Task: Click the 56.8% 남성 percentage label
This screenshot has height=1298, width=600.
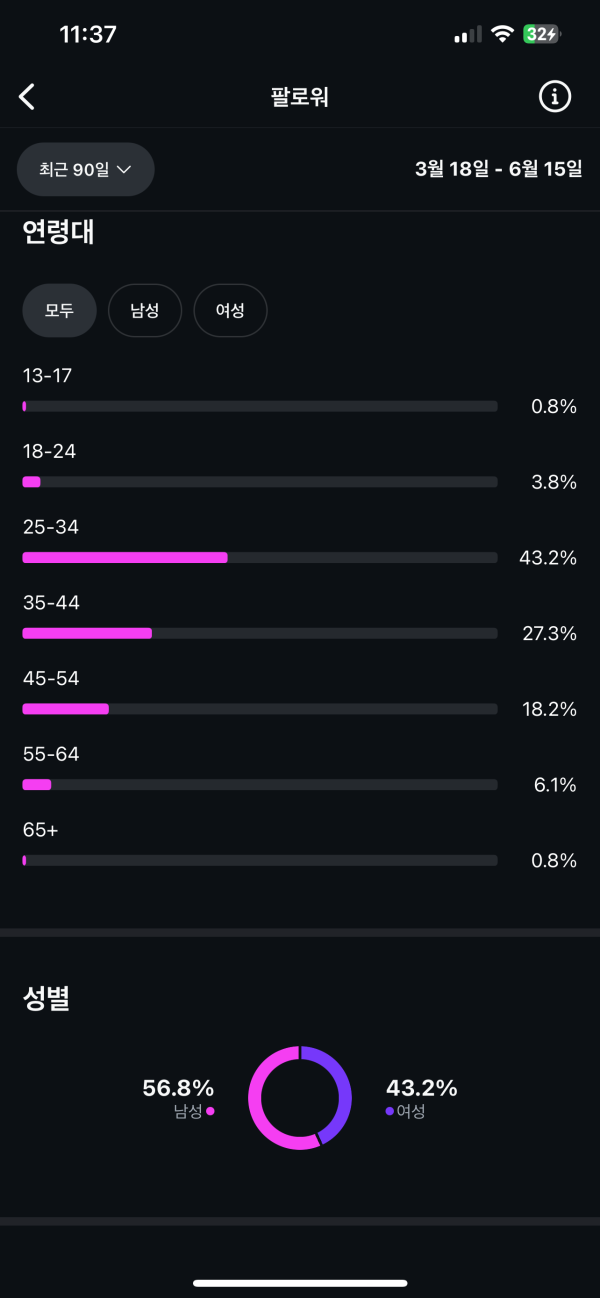Action: click(x=178, y=1088)
